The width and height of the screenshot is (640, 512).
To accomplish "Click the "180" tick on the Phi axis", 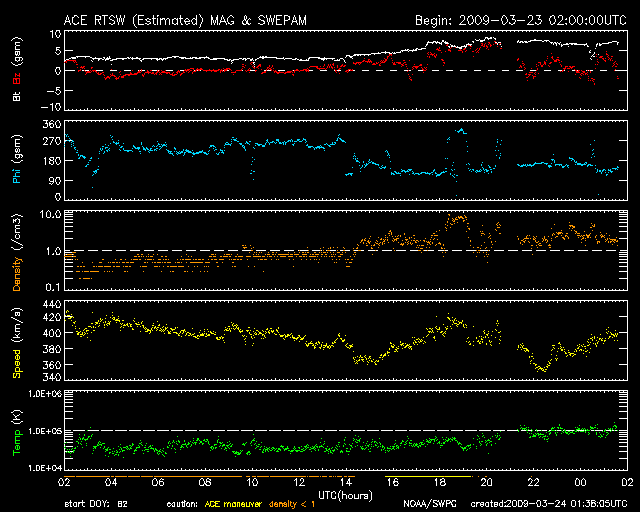I will [52, 161].
